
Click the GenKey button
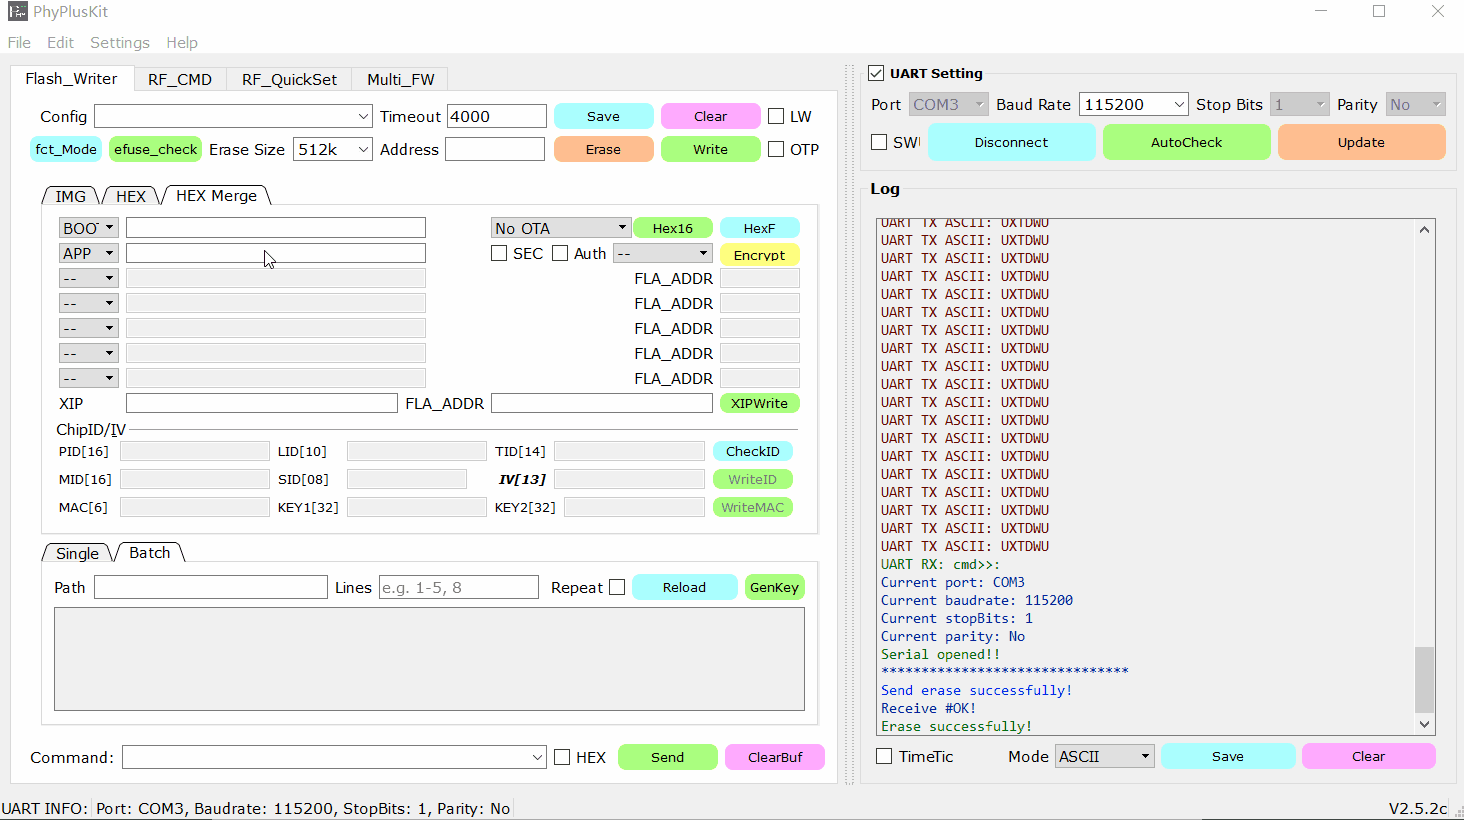point(774,587)
